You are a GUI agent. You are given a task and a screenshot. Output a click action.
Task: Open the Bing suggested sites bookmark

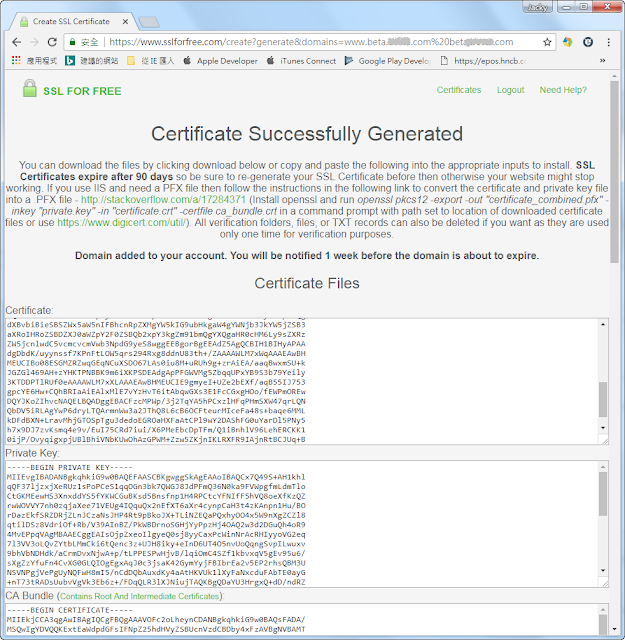click(x=92, y=61)
